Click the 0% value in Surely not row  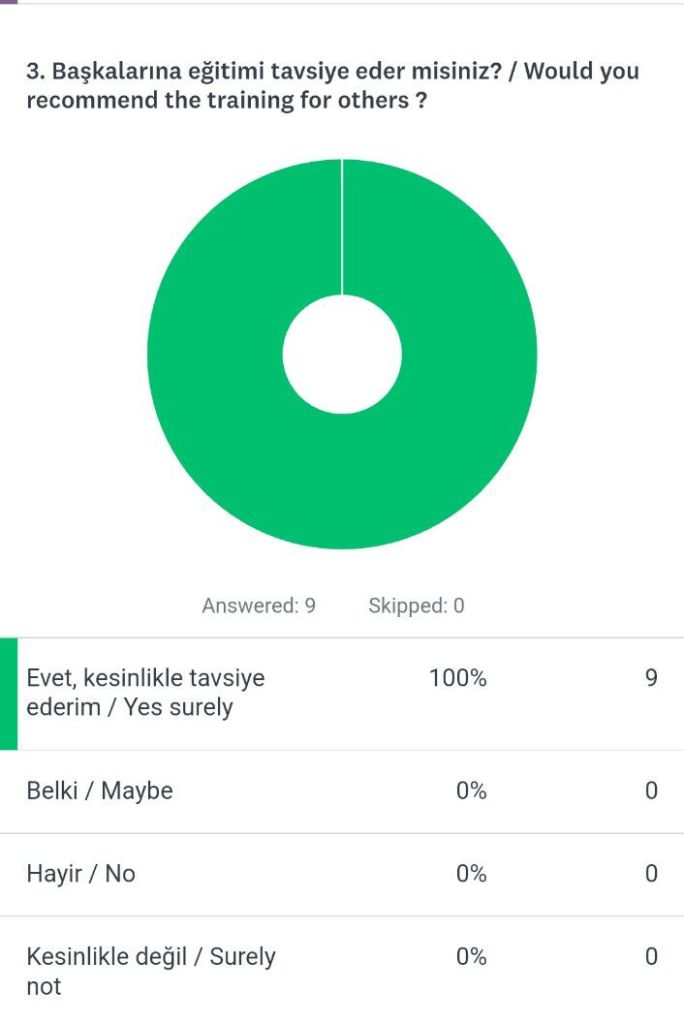[471, 957]
